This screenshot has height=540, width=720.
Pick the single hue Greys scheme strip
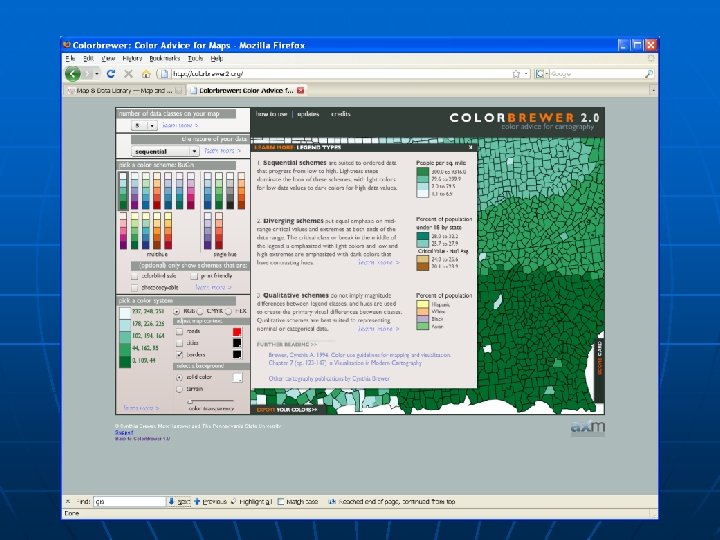(230, 191)
